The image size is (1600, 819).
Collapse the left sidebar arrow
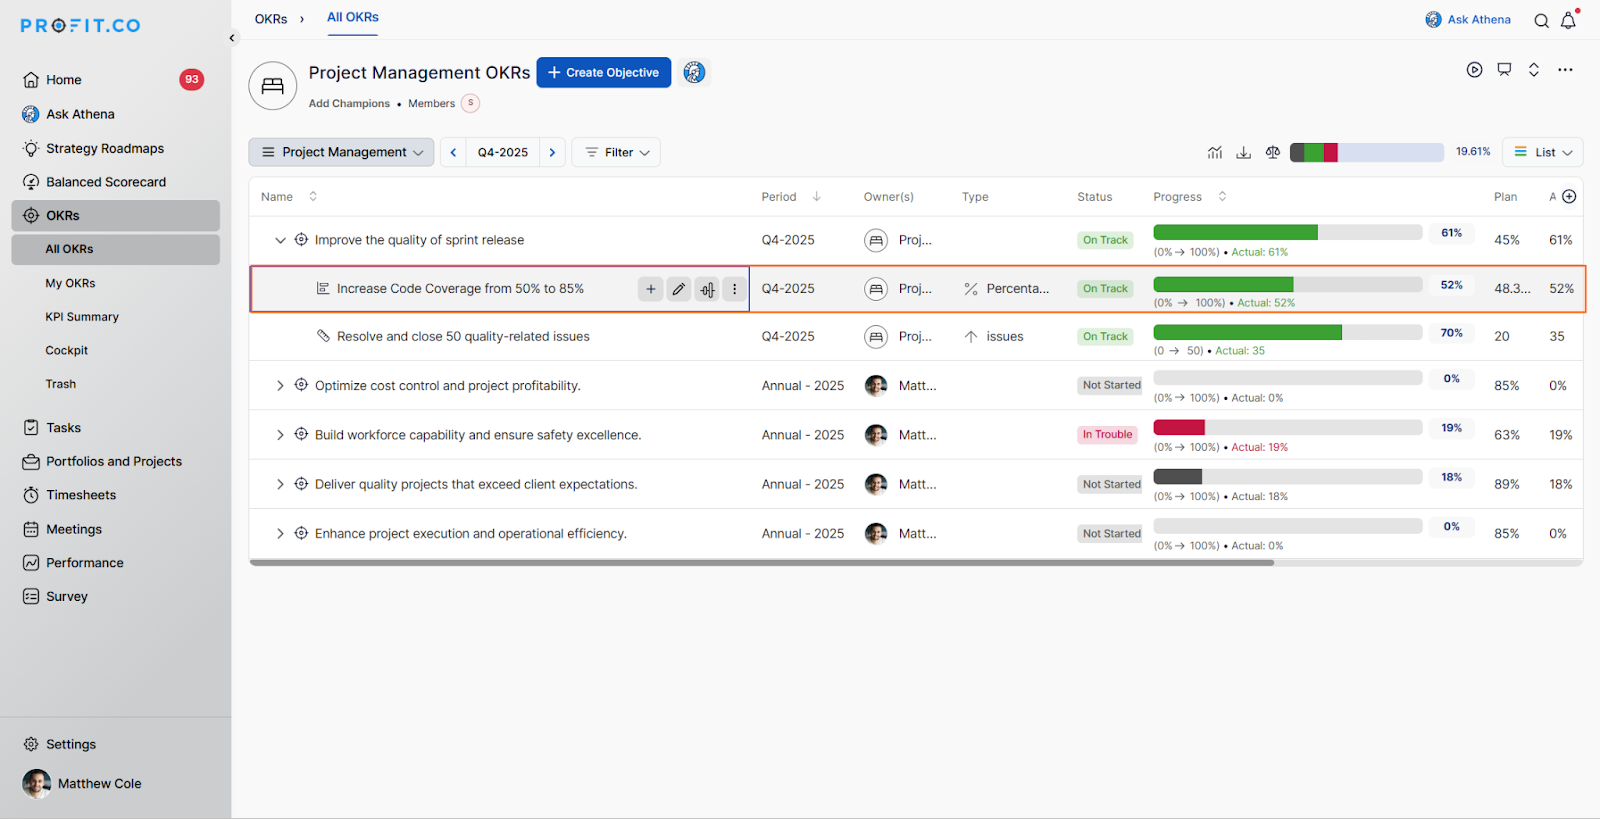tap(232, 38)
